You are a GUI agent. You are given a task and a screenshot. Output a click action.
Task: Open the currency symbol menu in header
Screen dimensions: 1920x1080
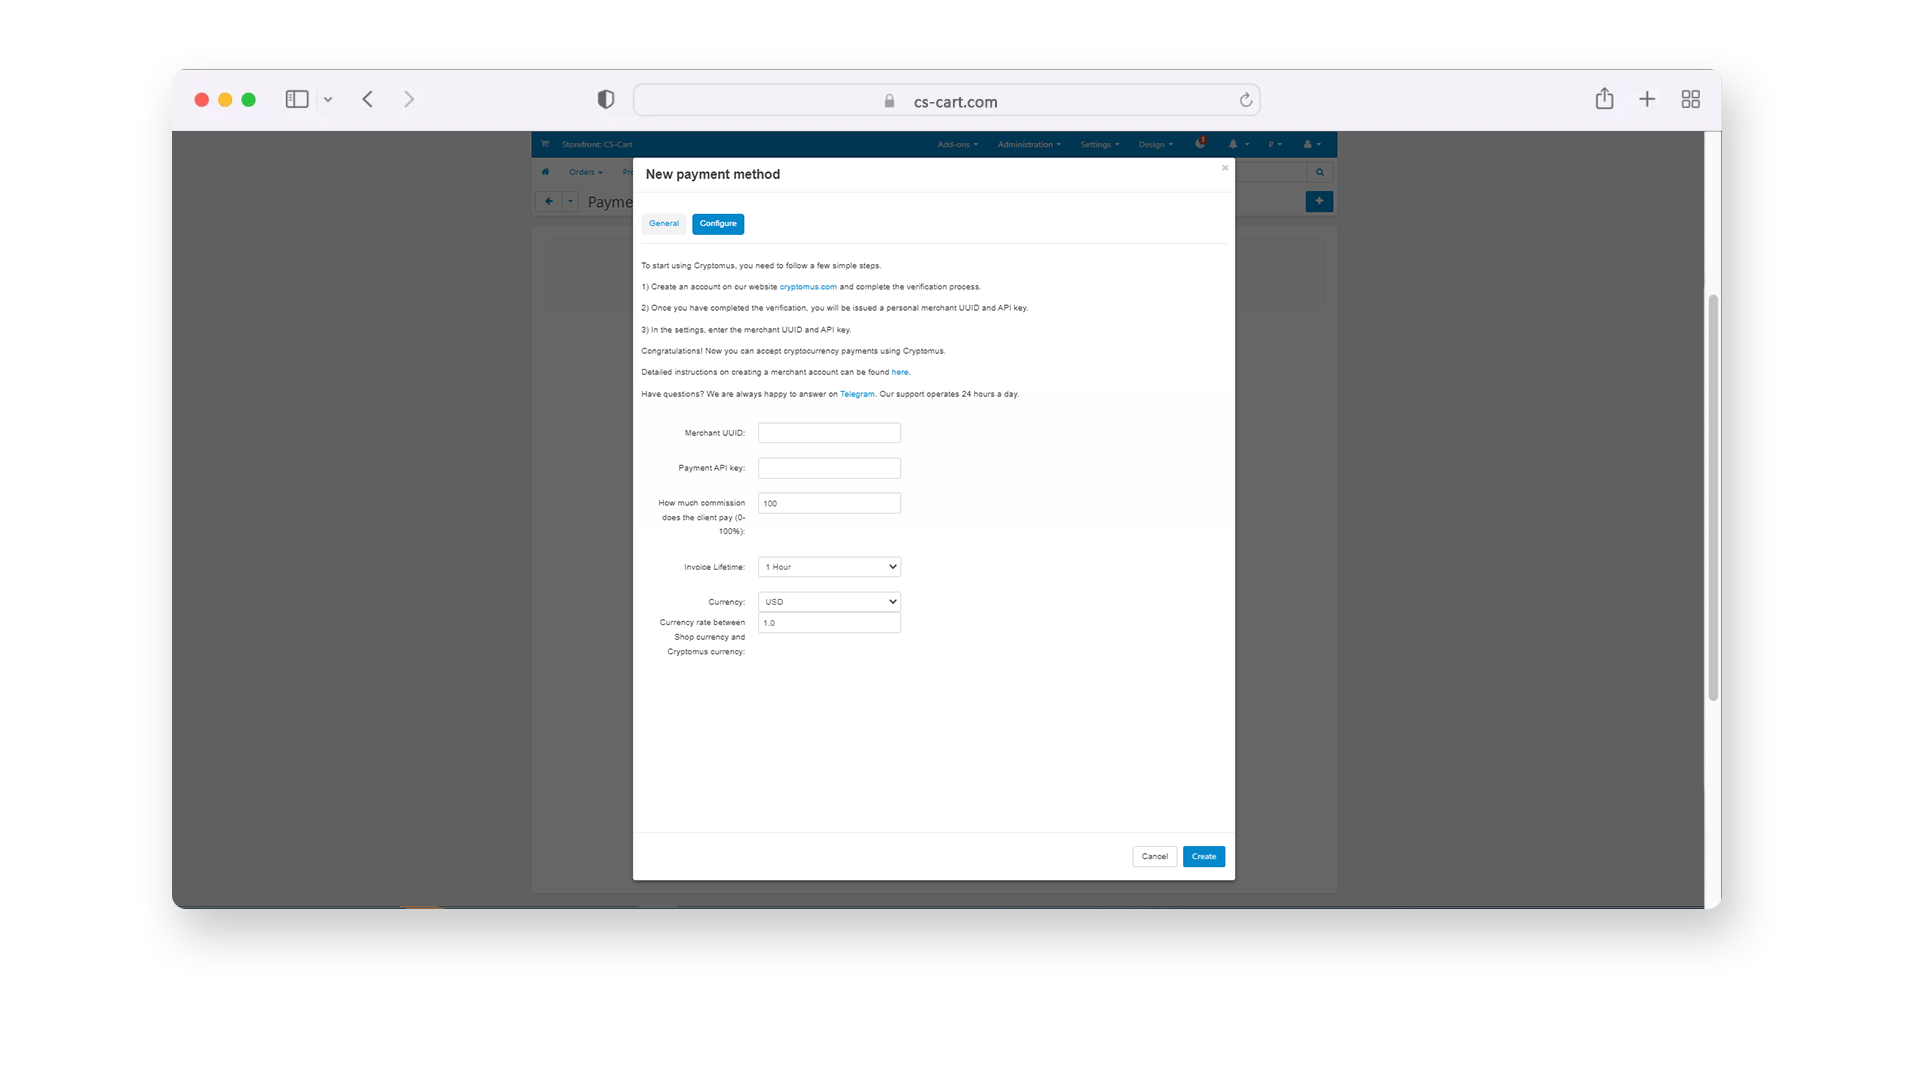click(1274, 144)
